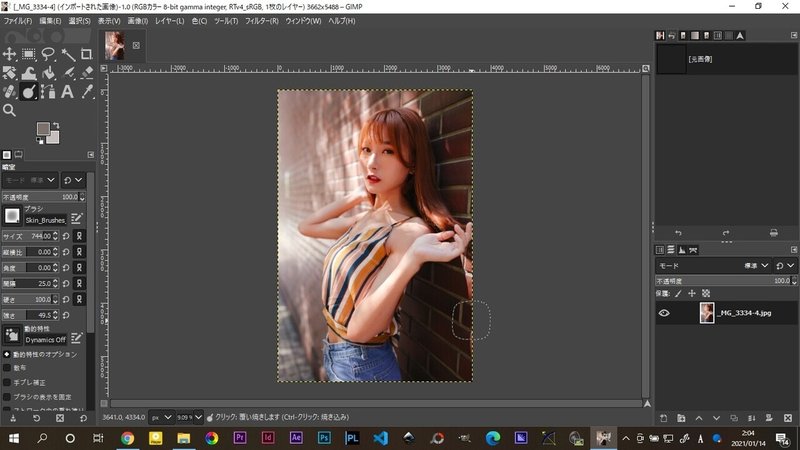Select the Paintbrush tool
This screenshot has width=800, height=450.
[x=68, y=73]
